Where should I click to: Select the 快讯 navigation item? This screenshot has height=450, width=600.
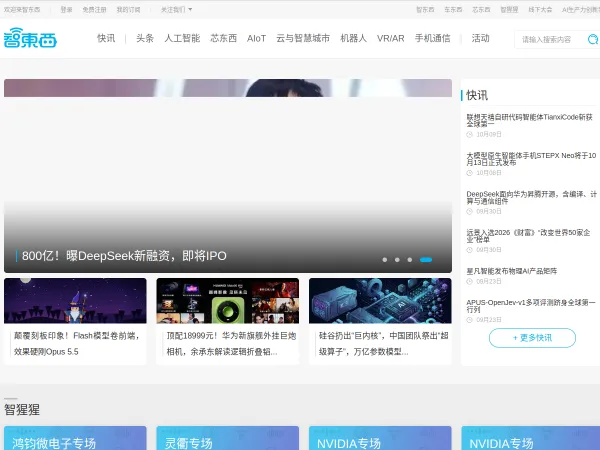click(x=106, y=38)
